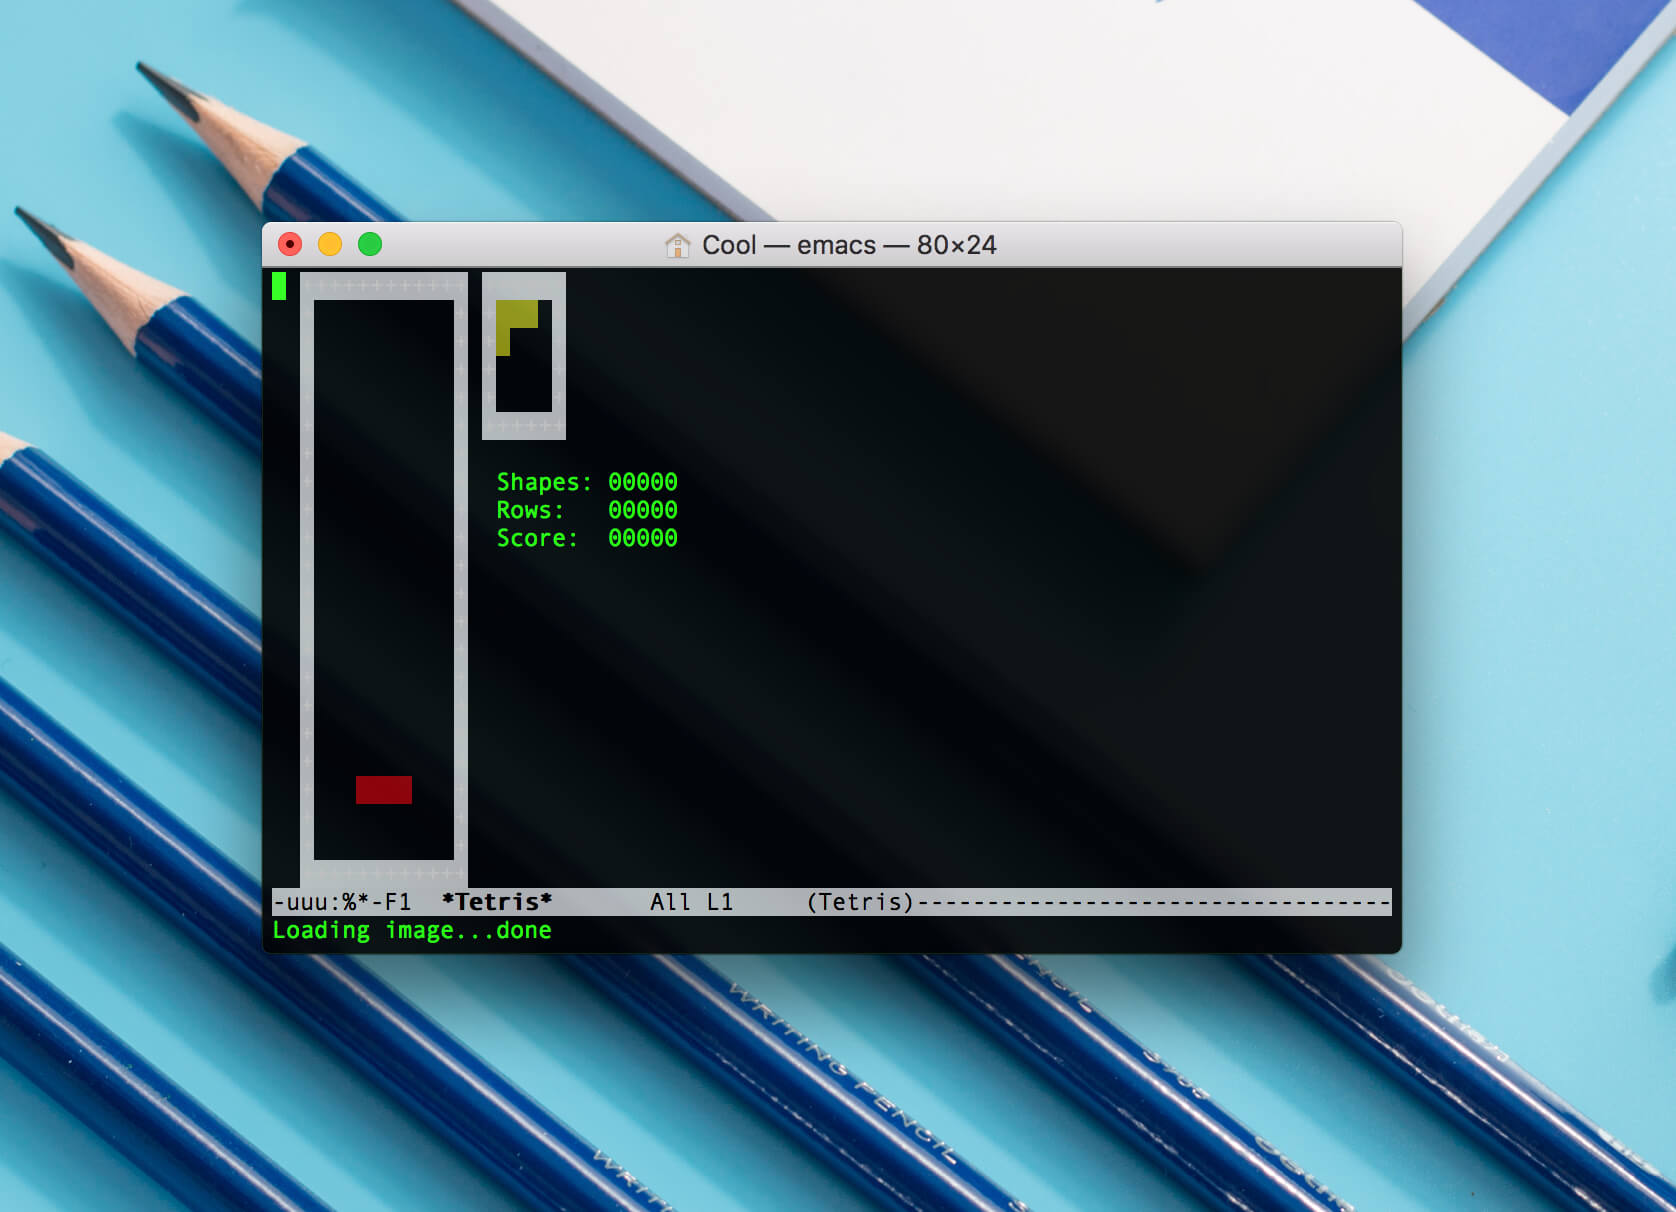Click the yellow next-shape preview piece

pos(517,327)
